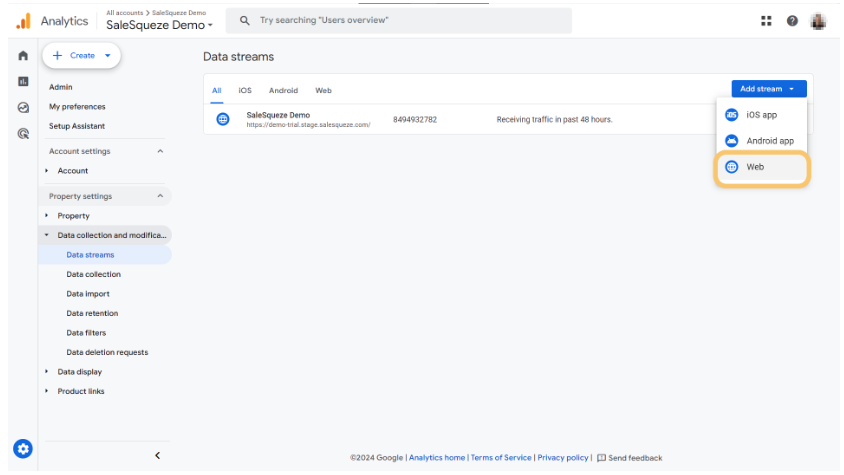
Task: Click the Terms of Service link
Action: pyautogui.click(x=501, y=458)
